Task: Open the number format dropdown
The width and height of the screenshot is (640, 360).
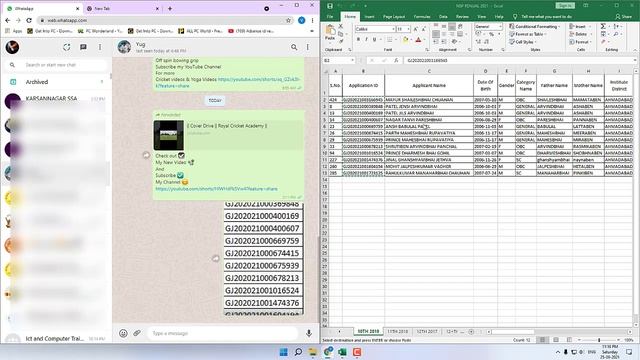Action: click(x=500, y=27)
